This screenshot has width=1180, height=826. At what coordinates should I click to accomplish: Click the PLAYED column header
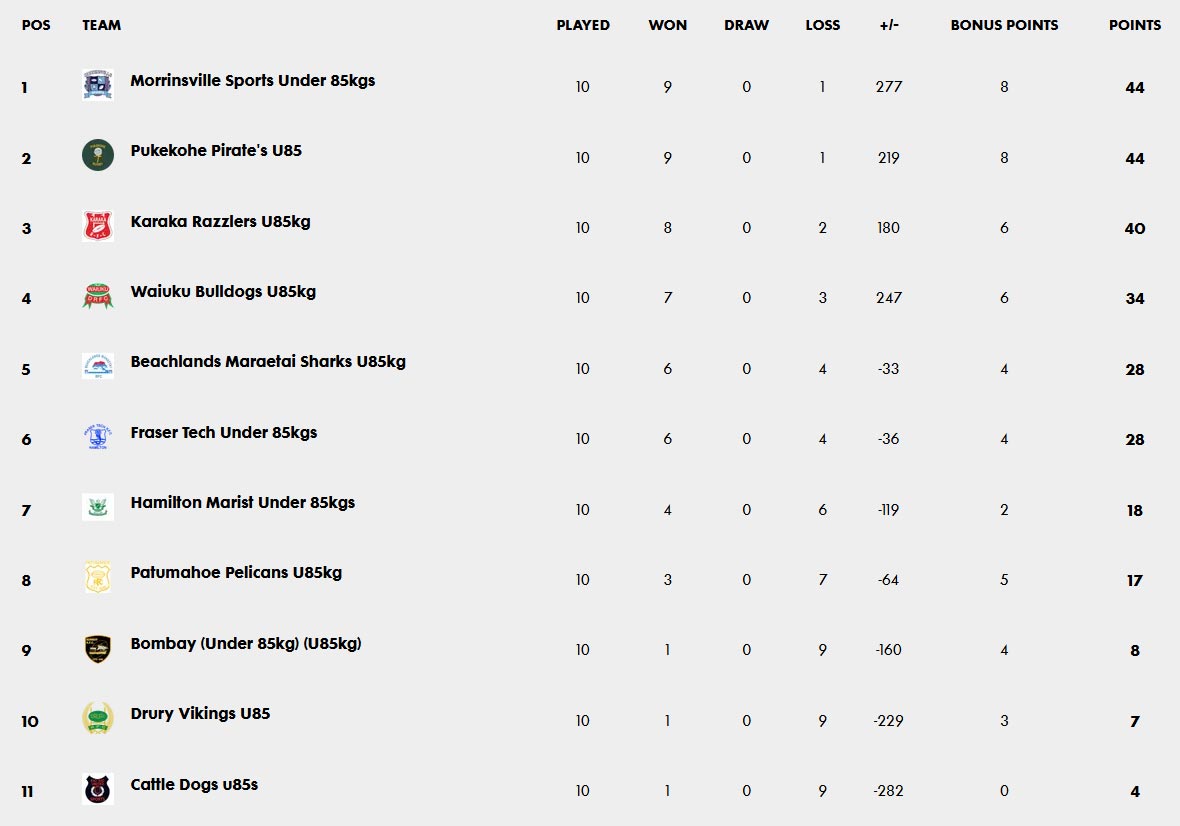[x=583, y=25]
